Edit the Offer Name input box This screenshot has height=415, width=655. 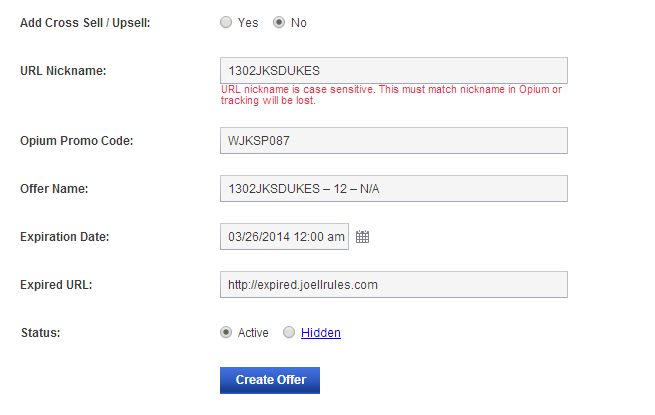(394, 188)
